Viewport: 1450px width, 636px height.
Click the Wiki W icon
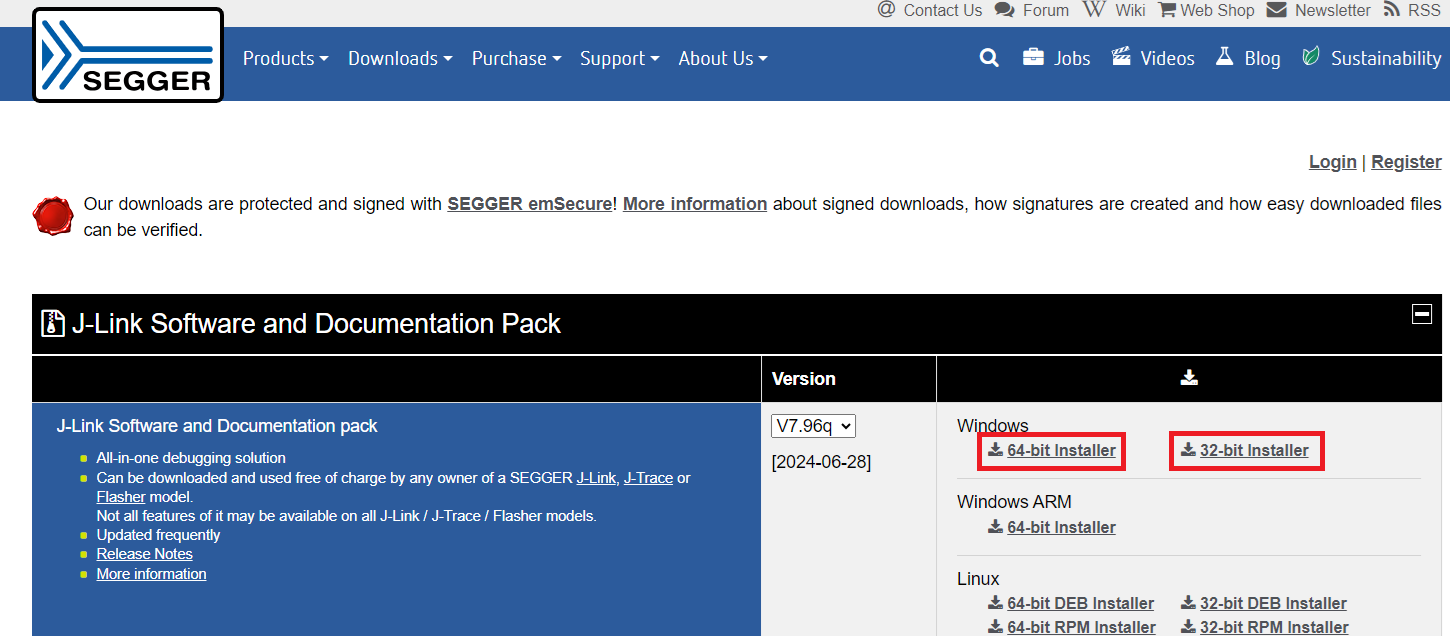(1095, 9)
